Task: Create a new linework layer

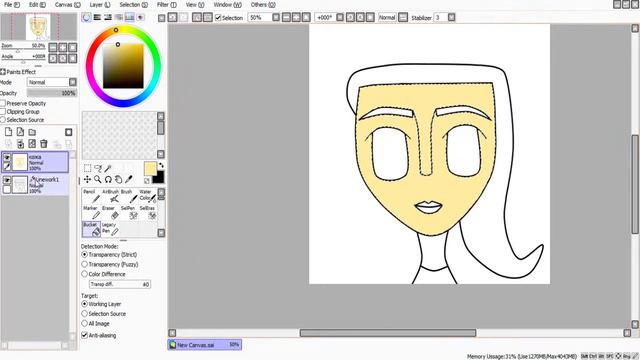Action: tap(20, 132)
